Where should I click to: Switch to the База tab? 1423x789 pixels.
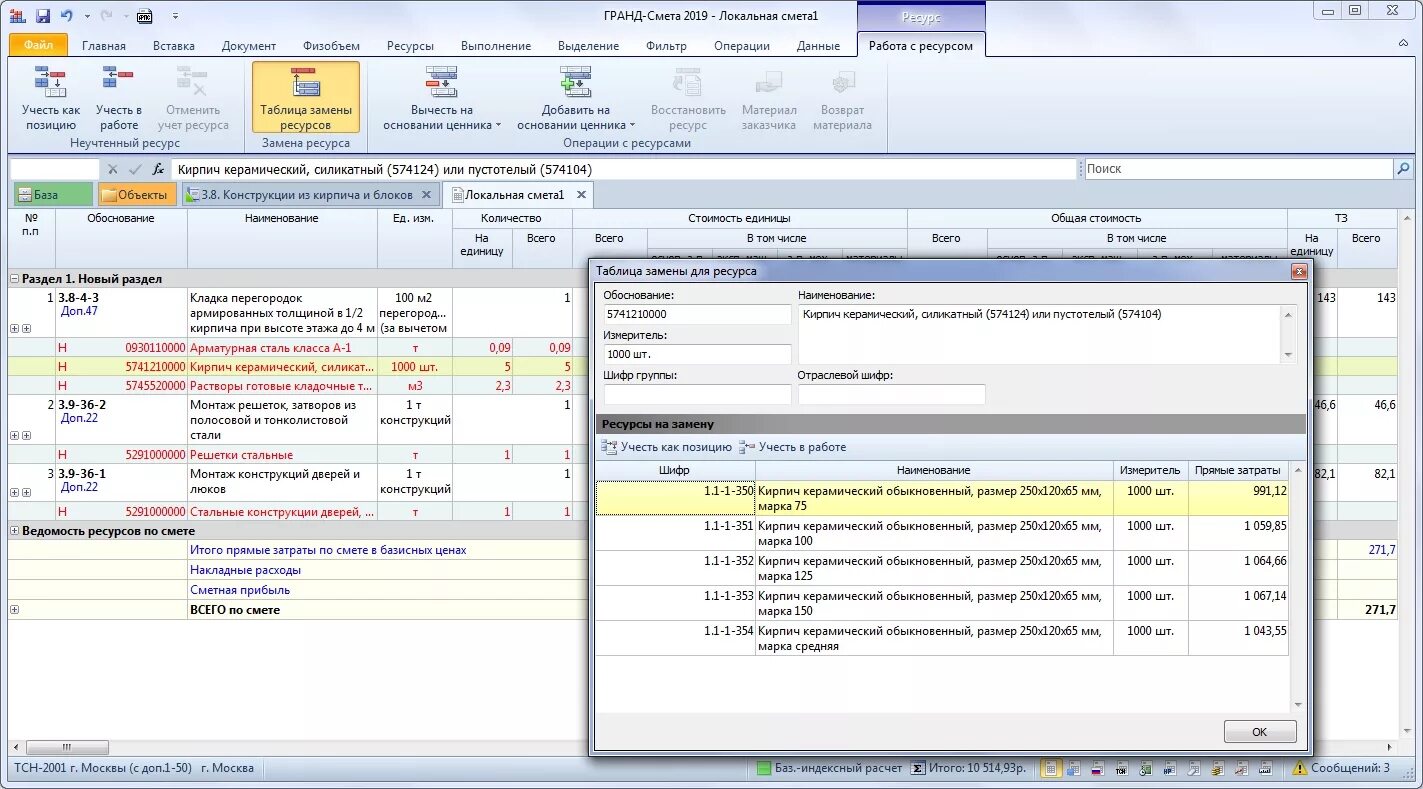pyautogui.click(x=53, y=194)
